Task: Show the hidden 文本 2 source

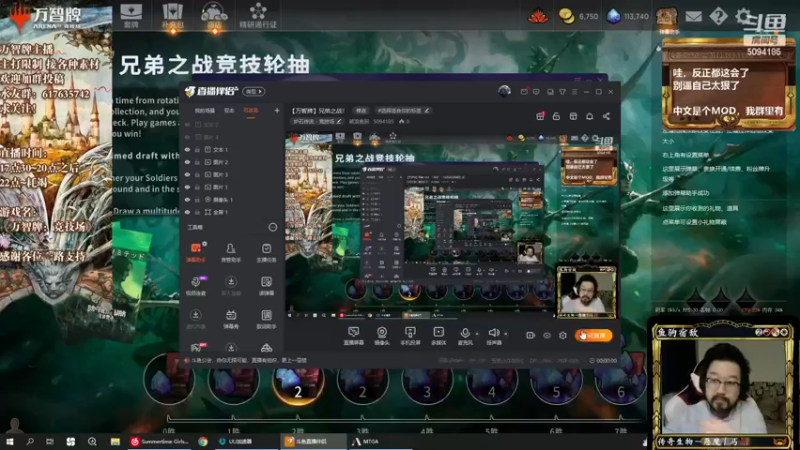Action: pyautogui.click(x=187, y=124)
